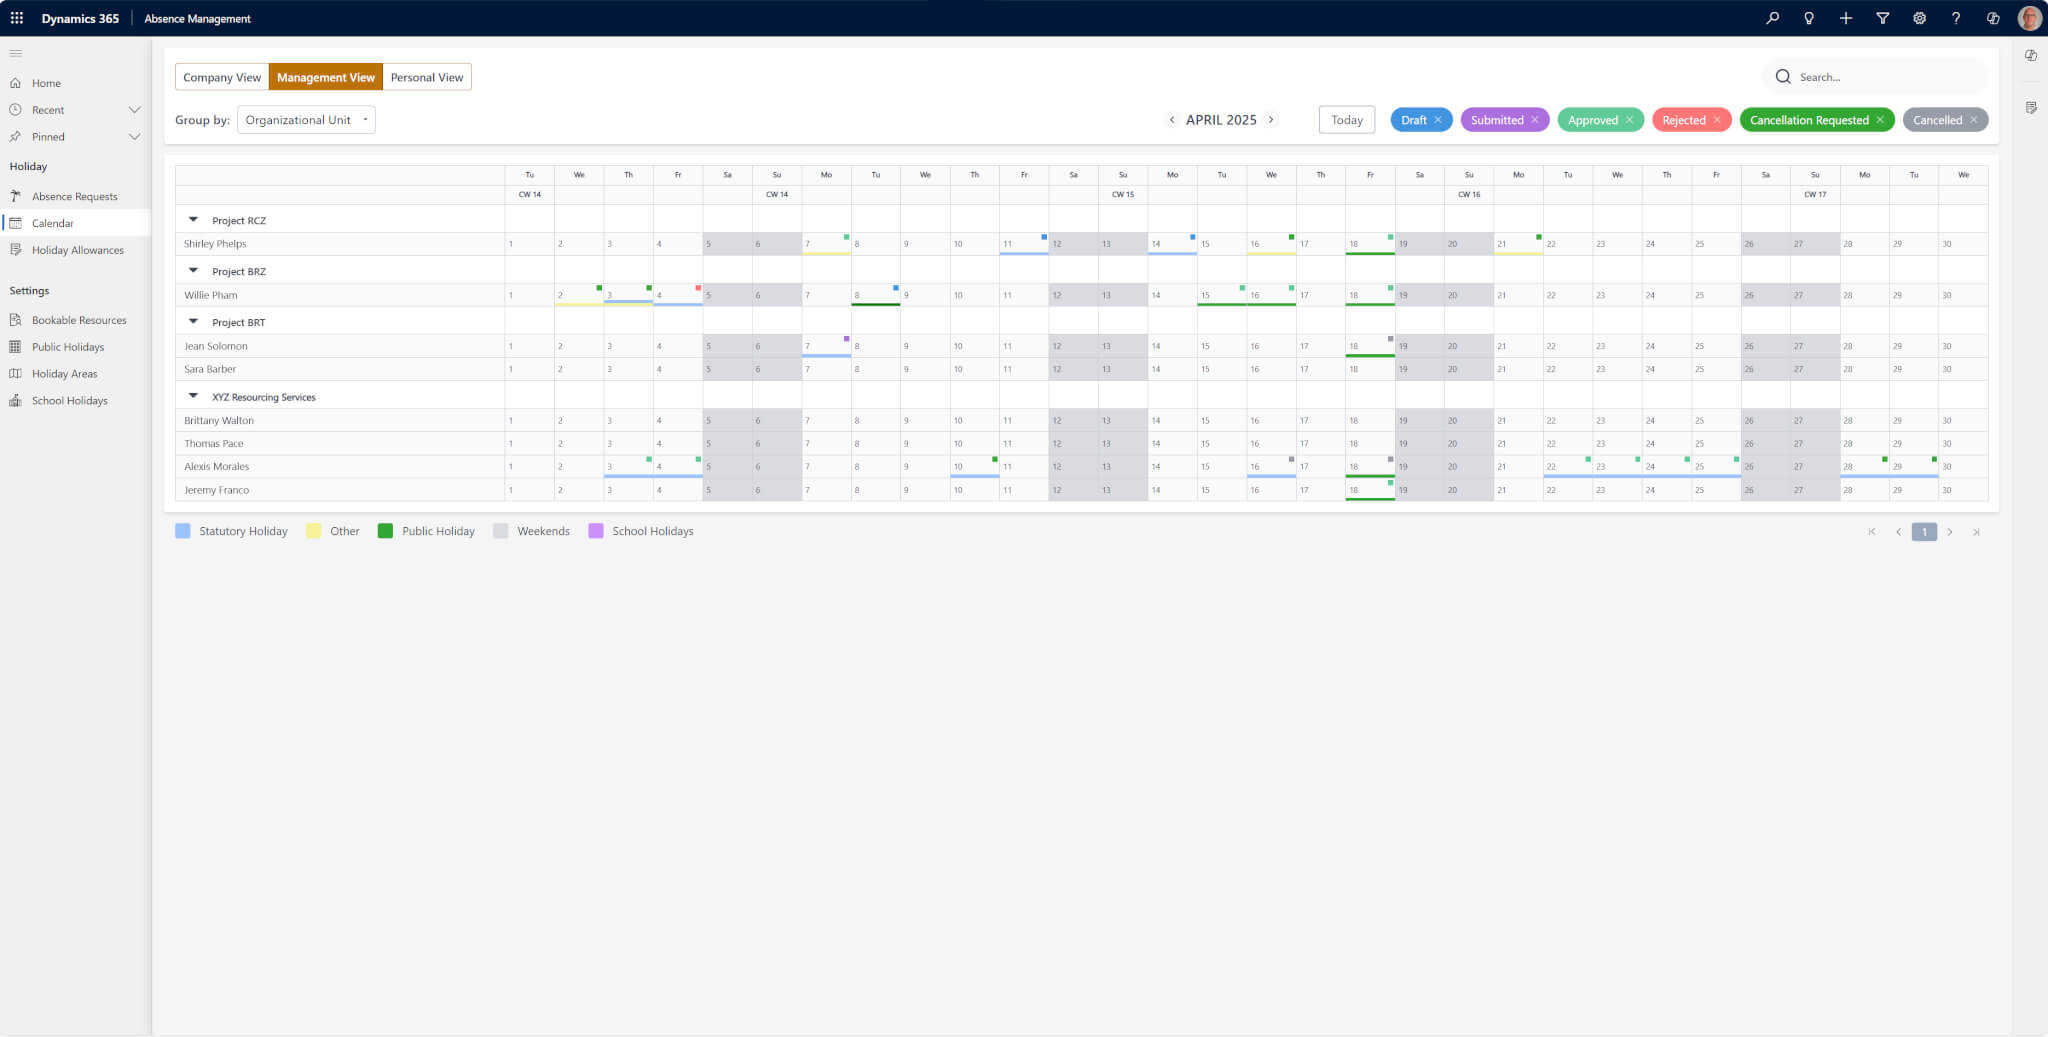
Task: Remove the Draft status filter chip
Action: 1438,120
